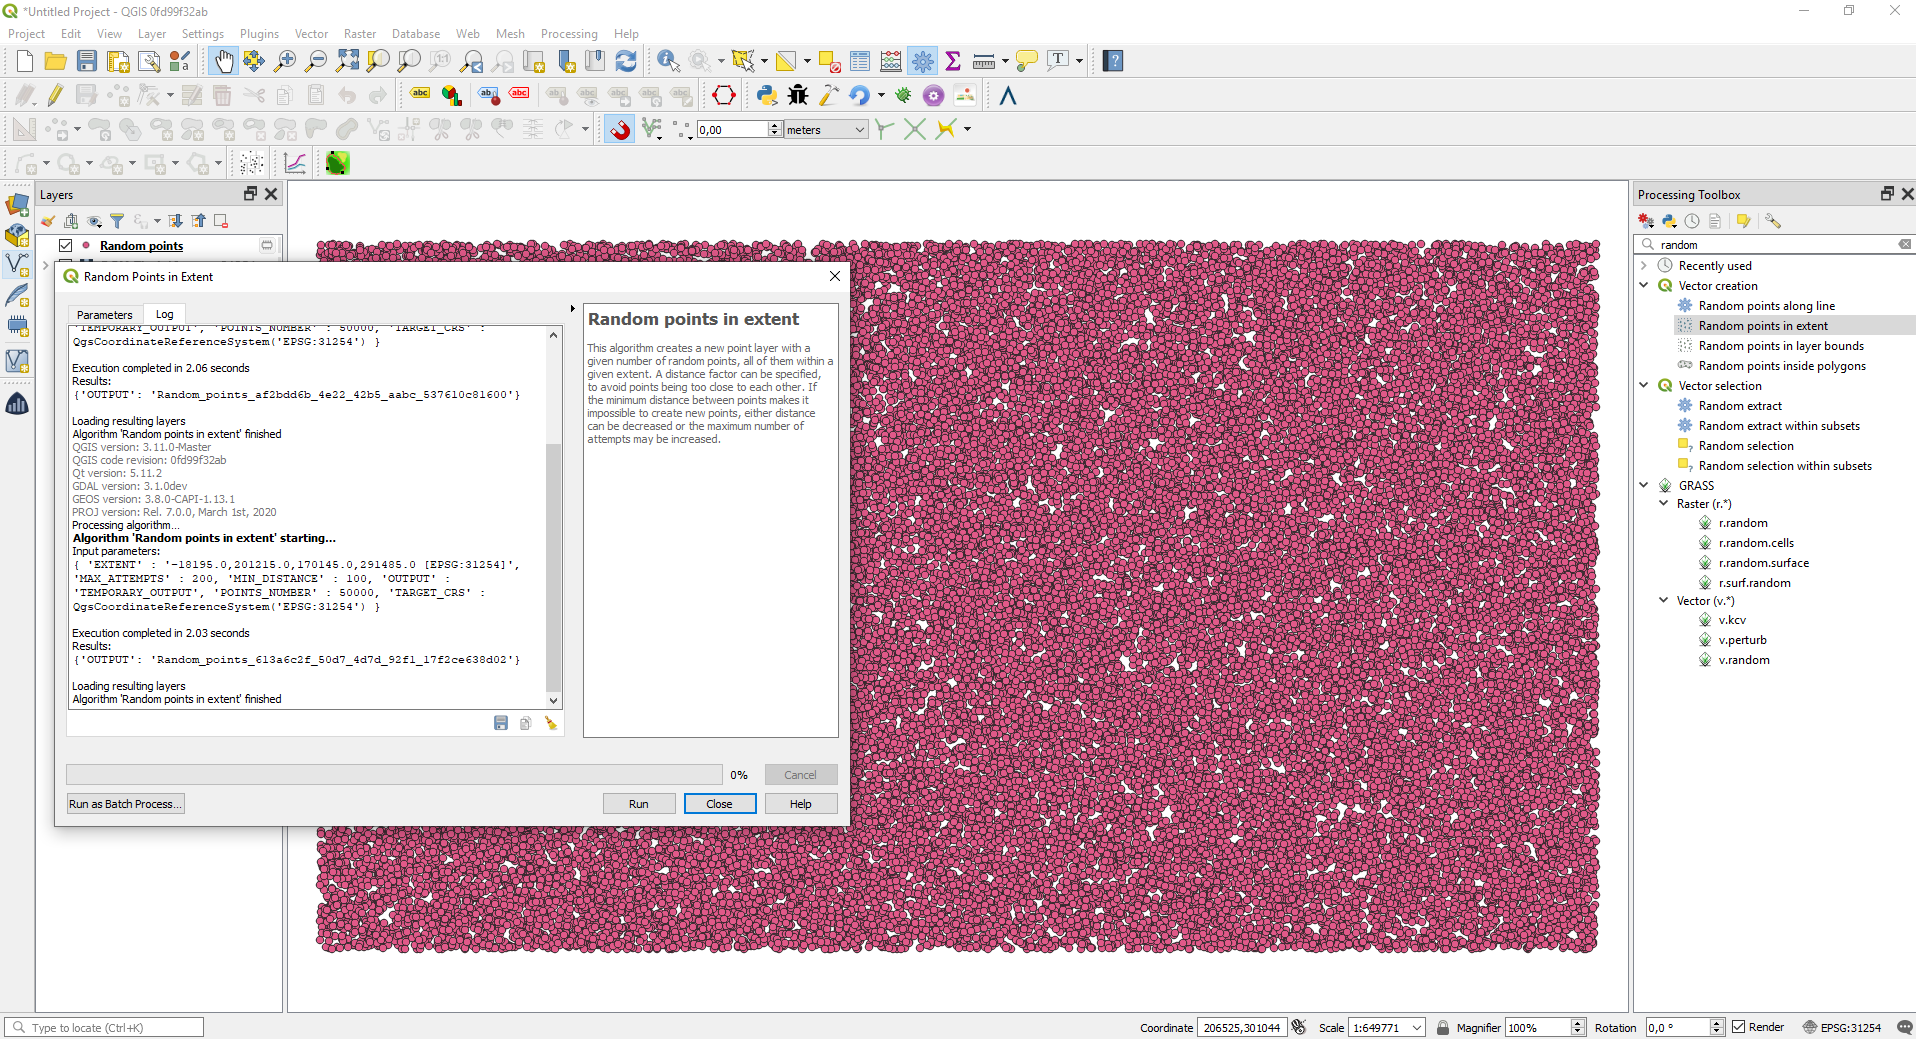Open the Identify Features tool
This screenshot has height=1039, width=1916.
(667, 61)
